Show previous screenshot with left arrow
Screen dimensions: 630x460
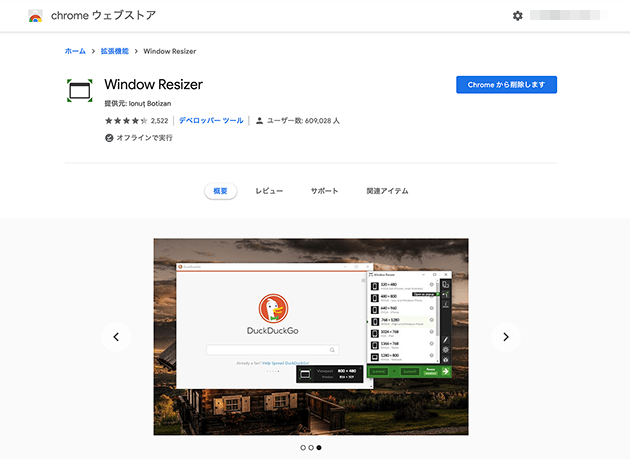click(x=116, y=337)
